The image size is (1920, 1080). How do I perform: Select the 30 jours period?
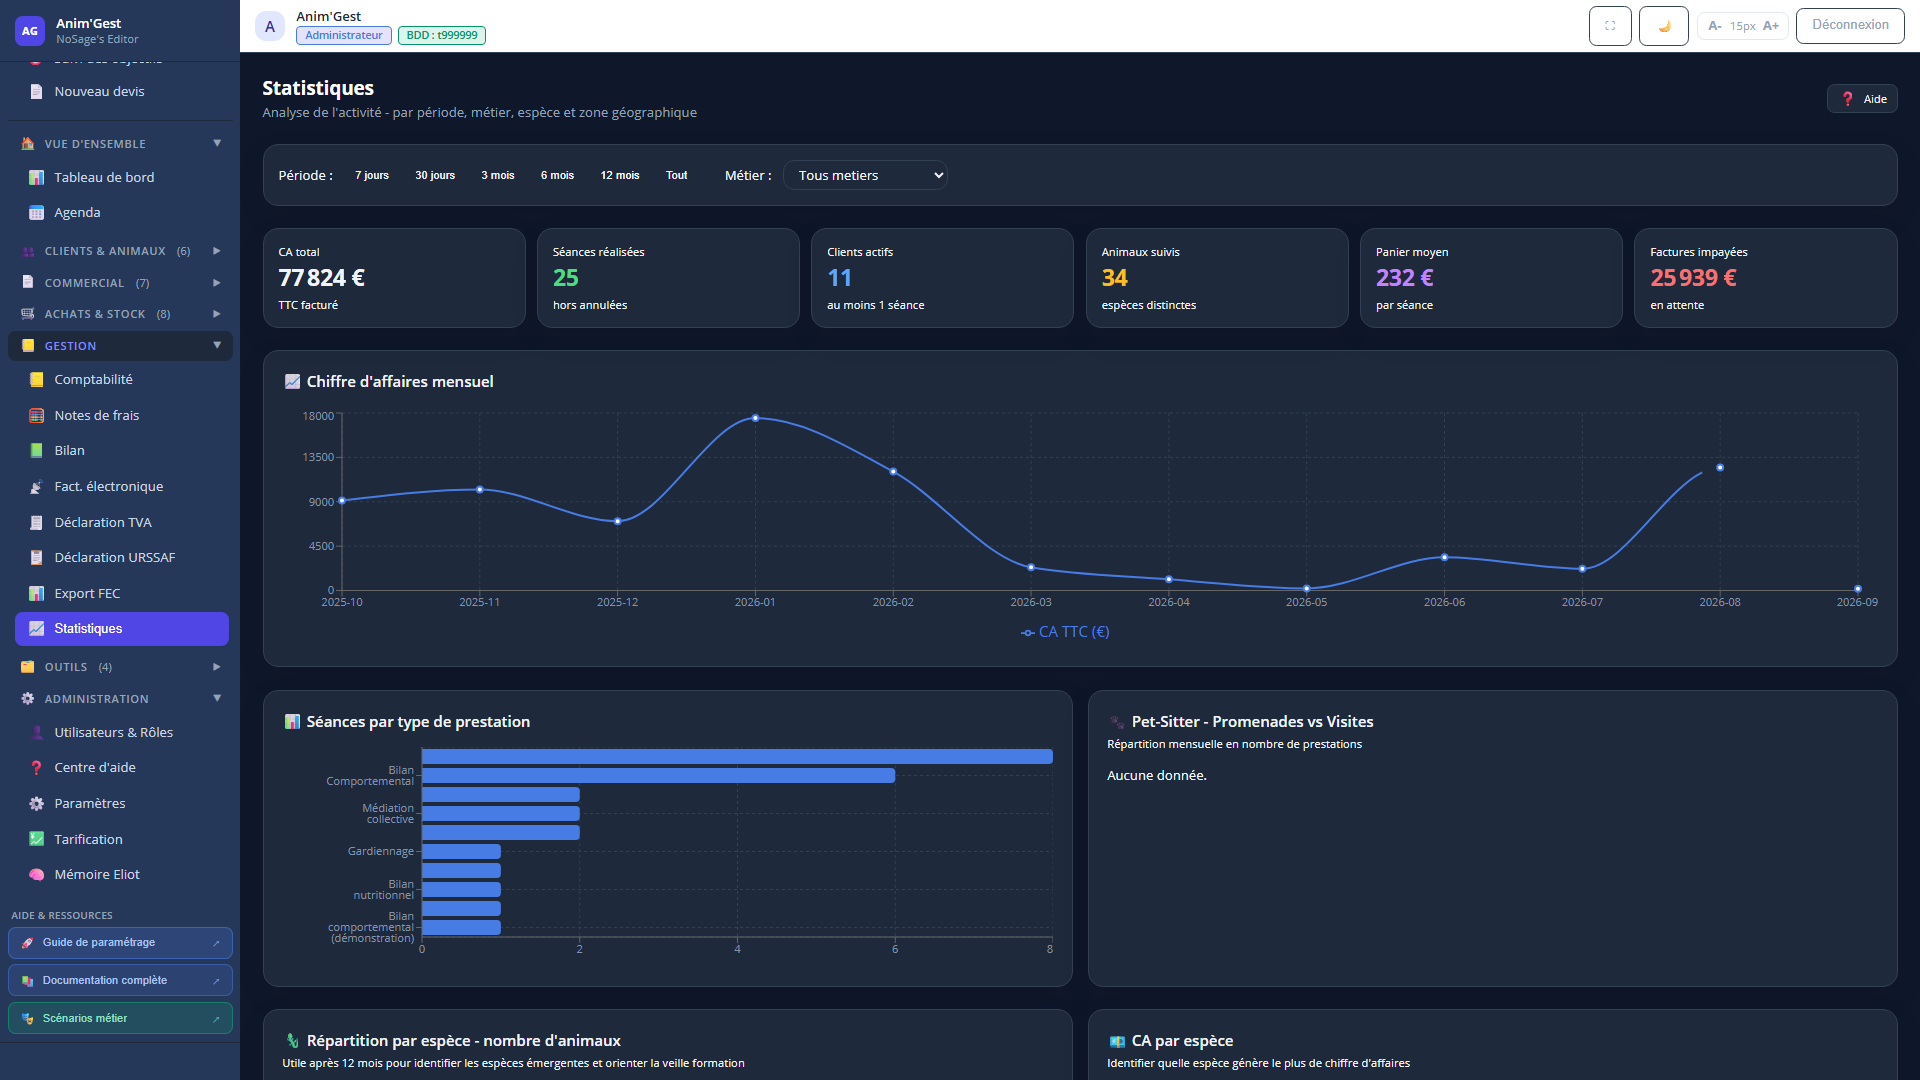point(435,176)
